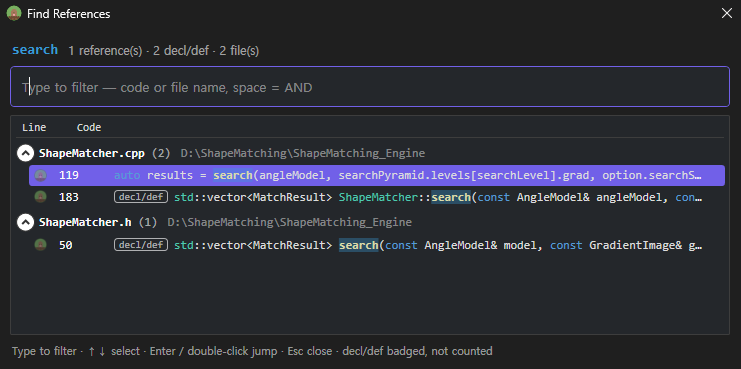741x369 pixels.
Task: Close the Find References dialog
Action: click(x=727, y=13)
